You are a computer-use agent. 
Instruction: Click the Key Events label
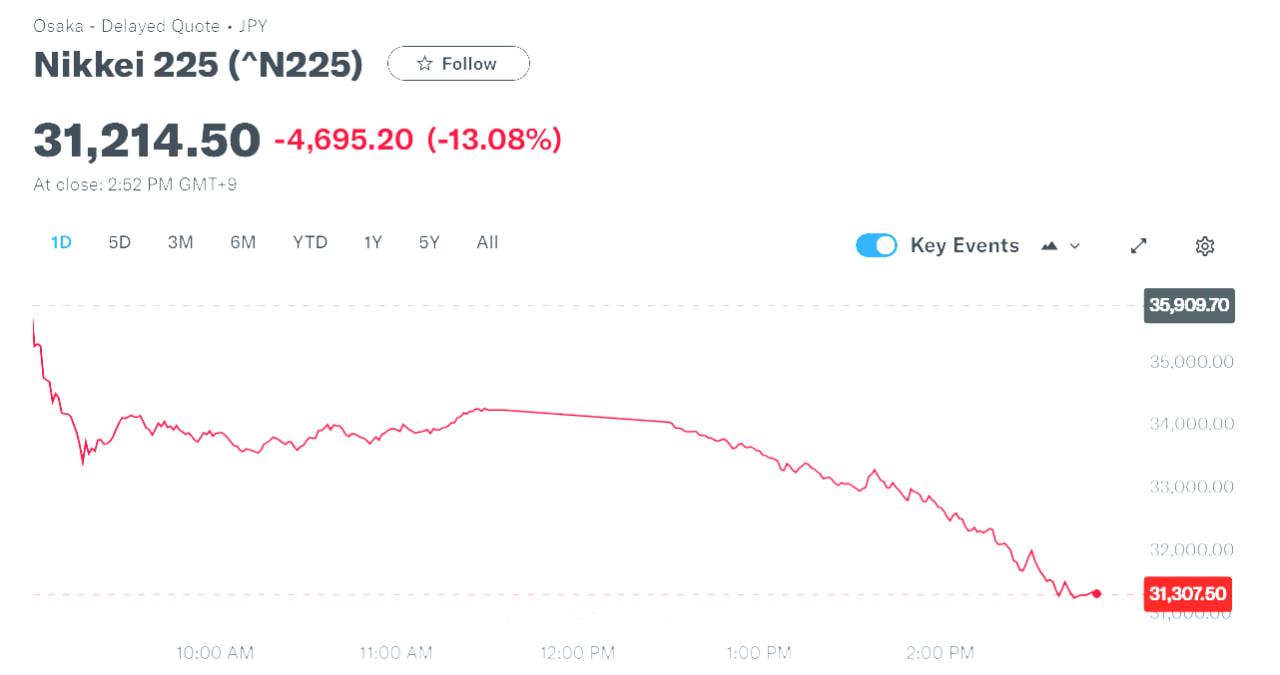964,246
